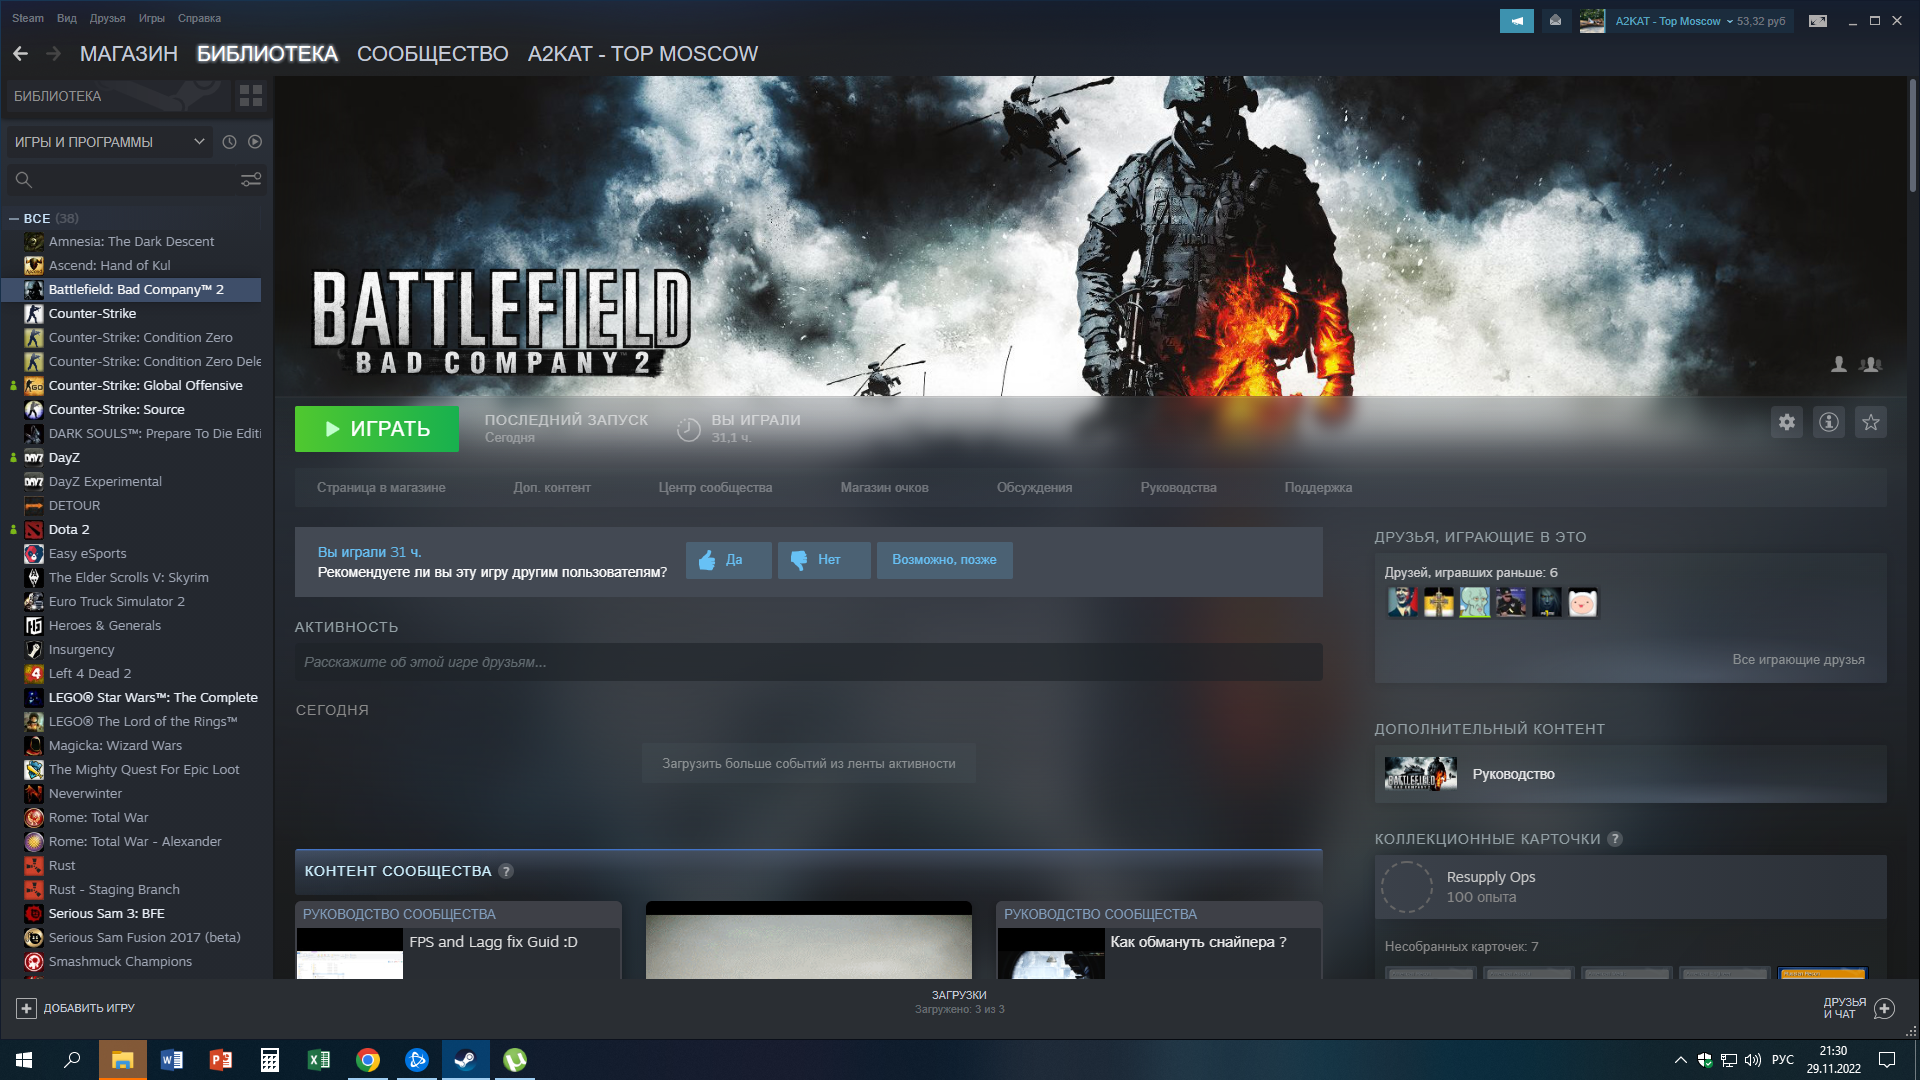The height and width of the screenshot is (1080, 1920).
Task: Open the taskbar volume icon
Action: [x=1752, y=1060]
